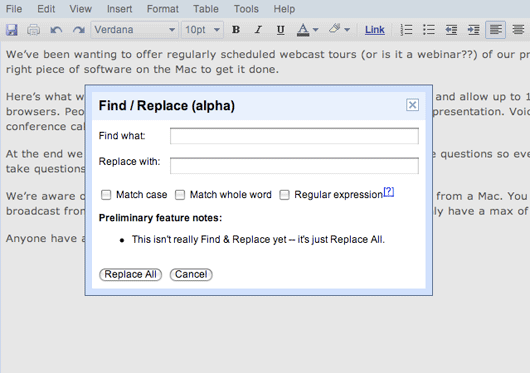530x373 pixels.
Task: Redo the last action
Action: (x=79, y=30)
